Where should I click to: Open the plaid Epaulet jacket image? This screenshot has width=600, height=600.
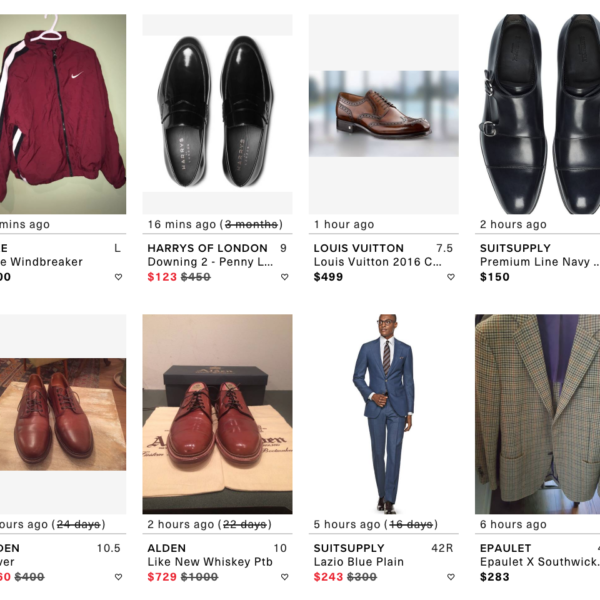537,415
